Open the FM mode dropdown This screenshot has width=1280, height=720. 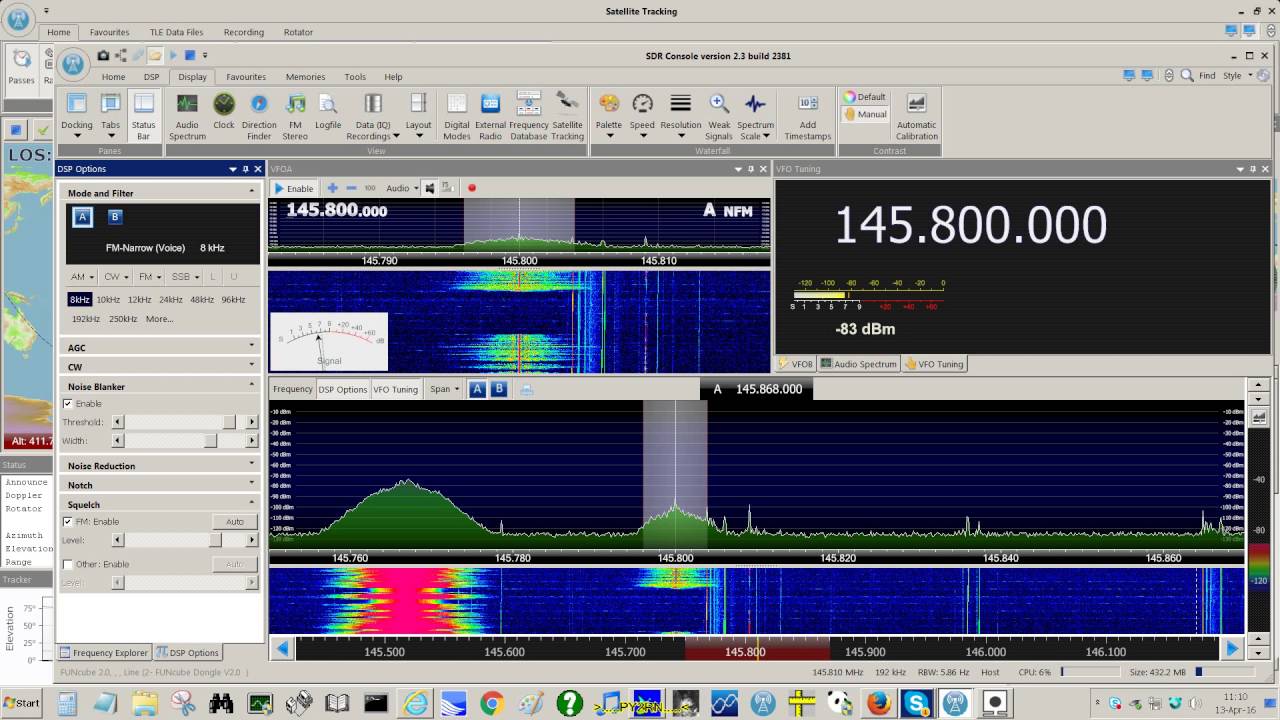[x=149, y=277]
